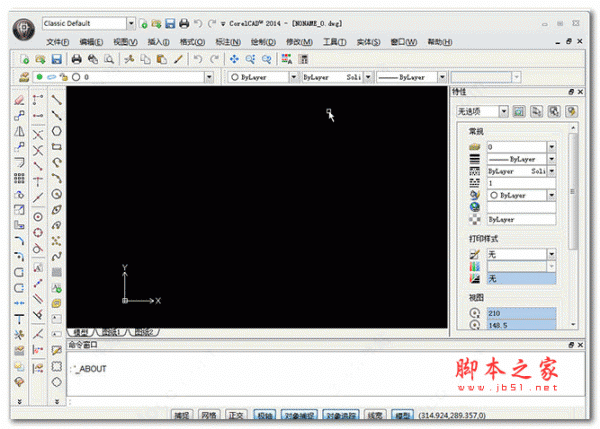Click the linetype scale field showing 1
This screenshot has height=429, width=600.
521,183
